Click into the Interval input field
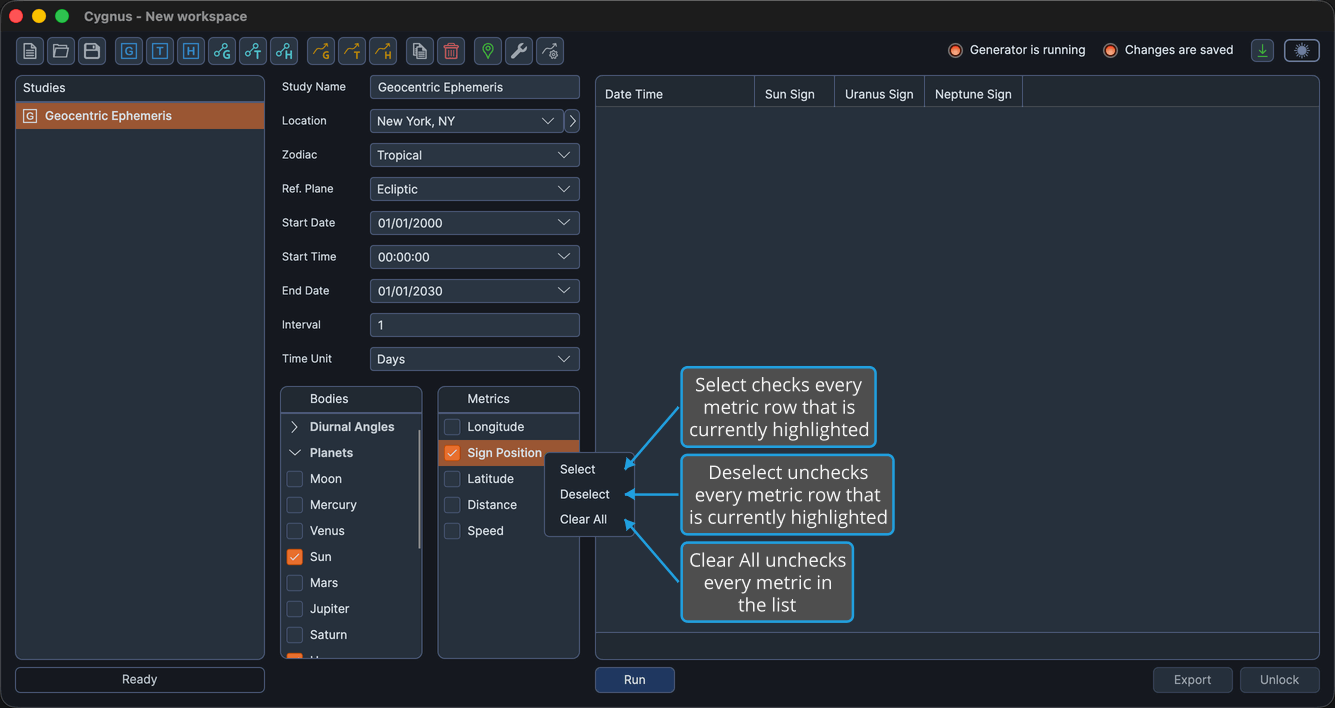The image size is (1335, 708). point(474,325)
